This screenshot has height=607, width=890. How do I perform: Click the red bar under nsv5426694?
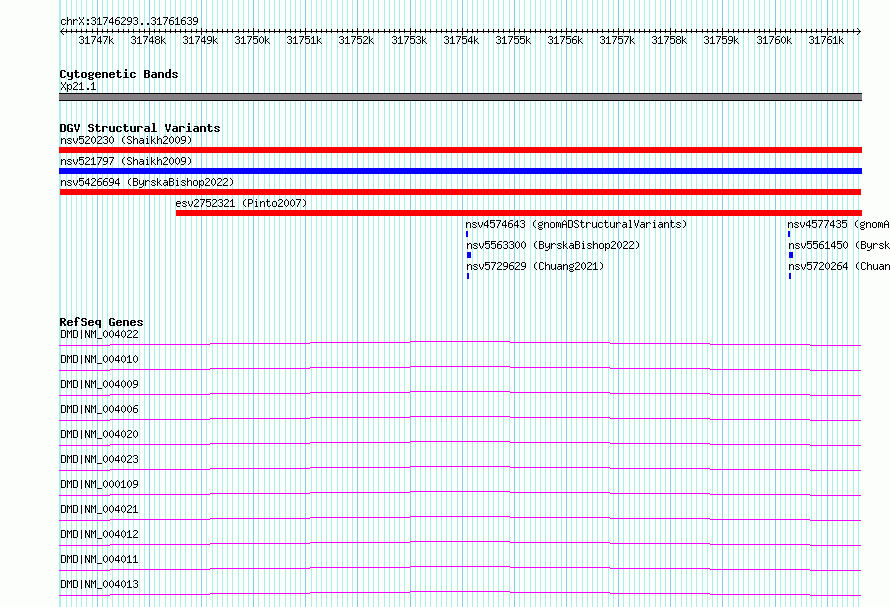pyautogui.click(x=460, y=192)
